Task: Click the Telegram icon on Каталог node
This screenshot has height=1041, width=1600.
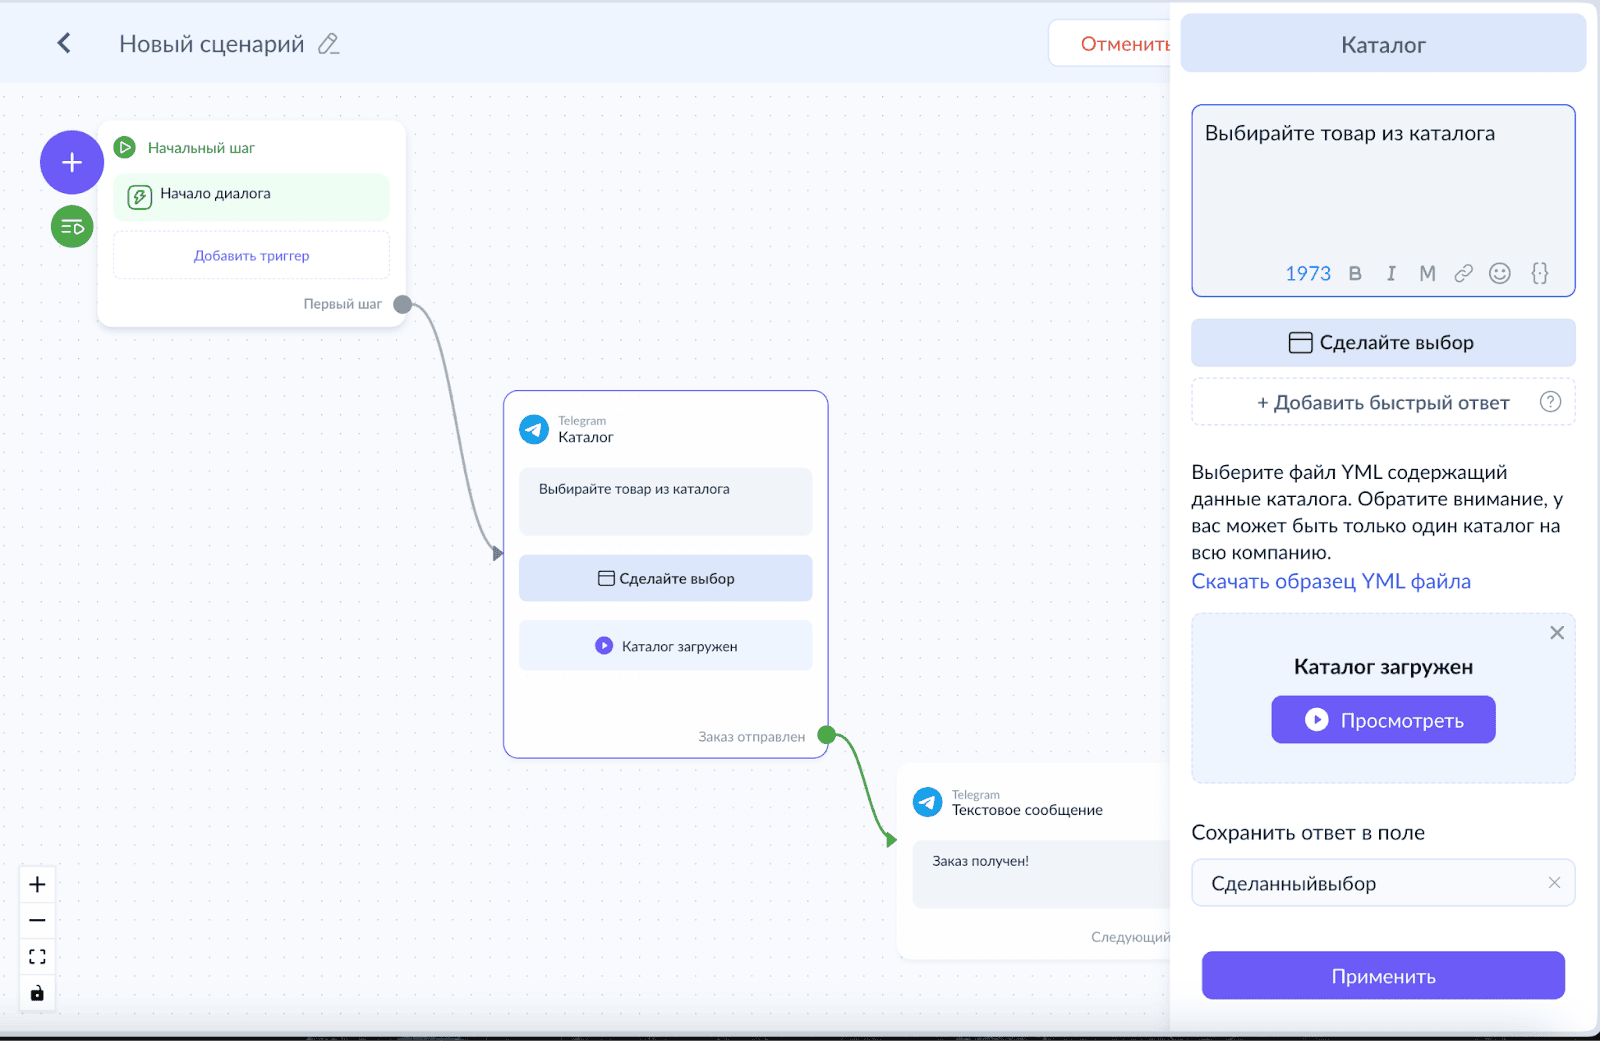Action: point(534,429)
